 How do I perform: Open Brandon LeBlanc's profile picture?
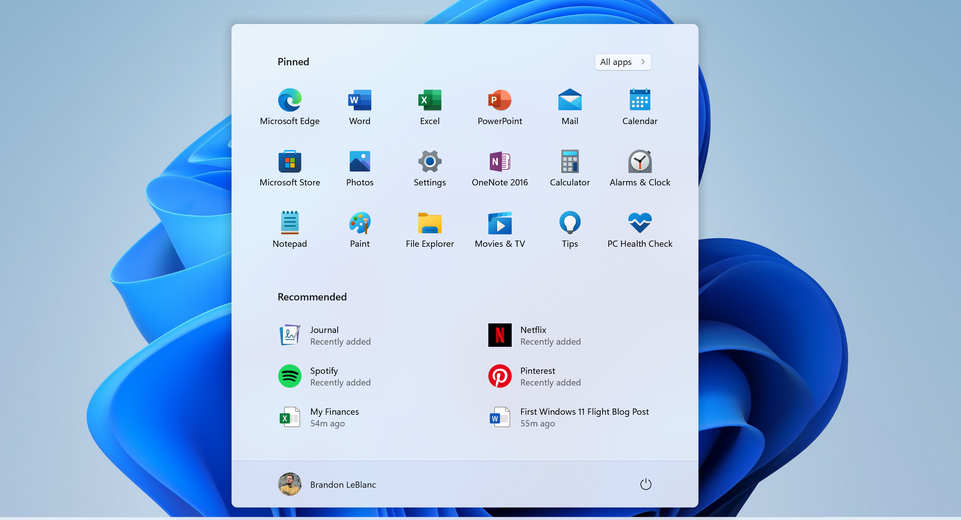tap(289, 484)
